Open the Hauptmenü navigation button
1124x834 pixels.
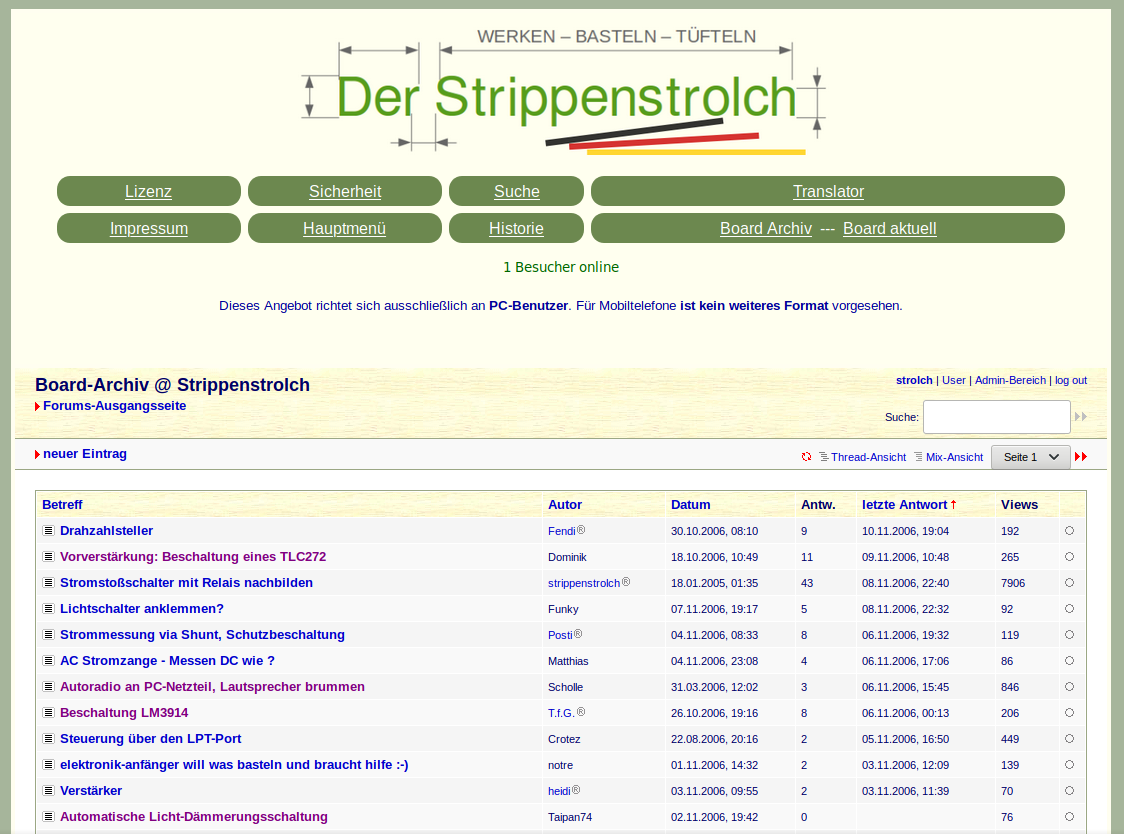pos(344,228)
